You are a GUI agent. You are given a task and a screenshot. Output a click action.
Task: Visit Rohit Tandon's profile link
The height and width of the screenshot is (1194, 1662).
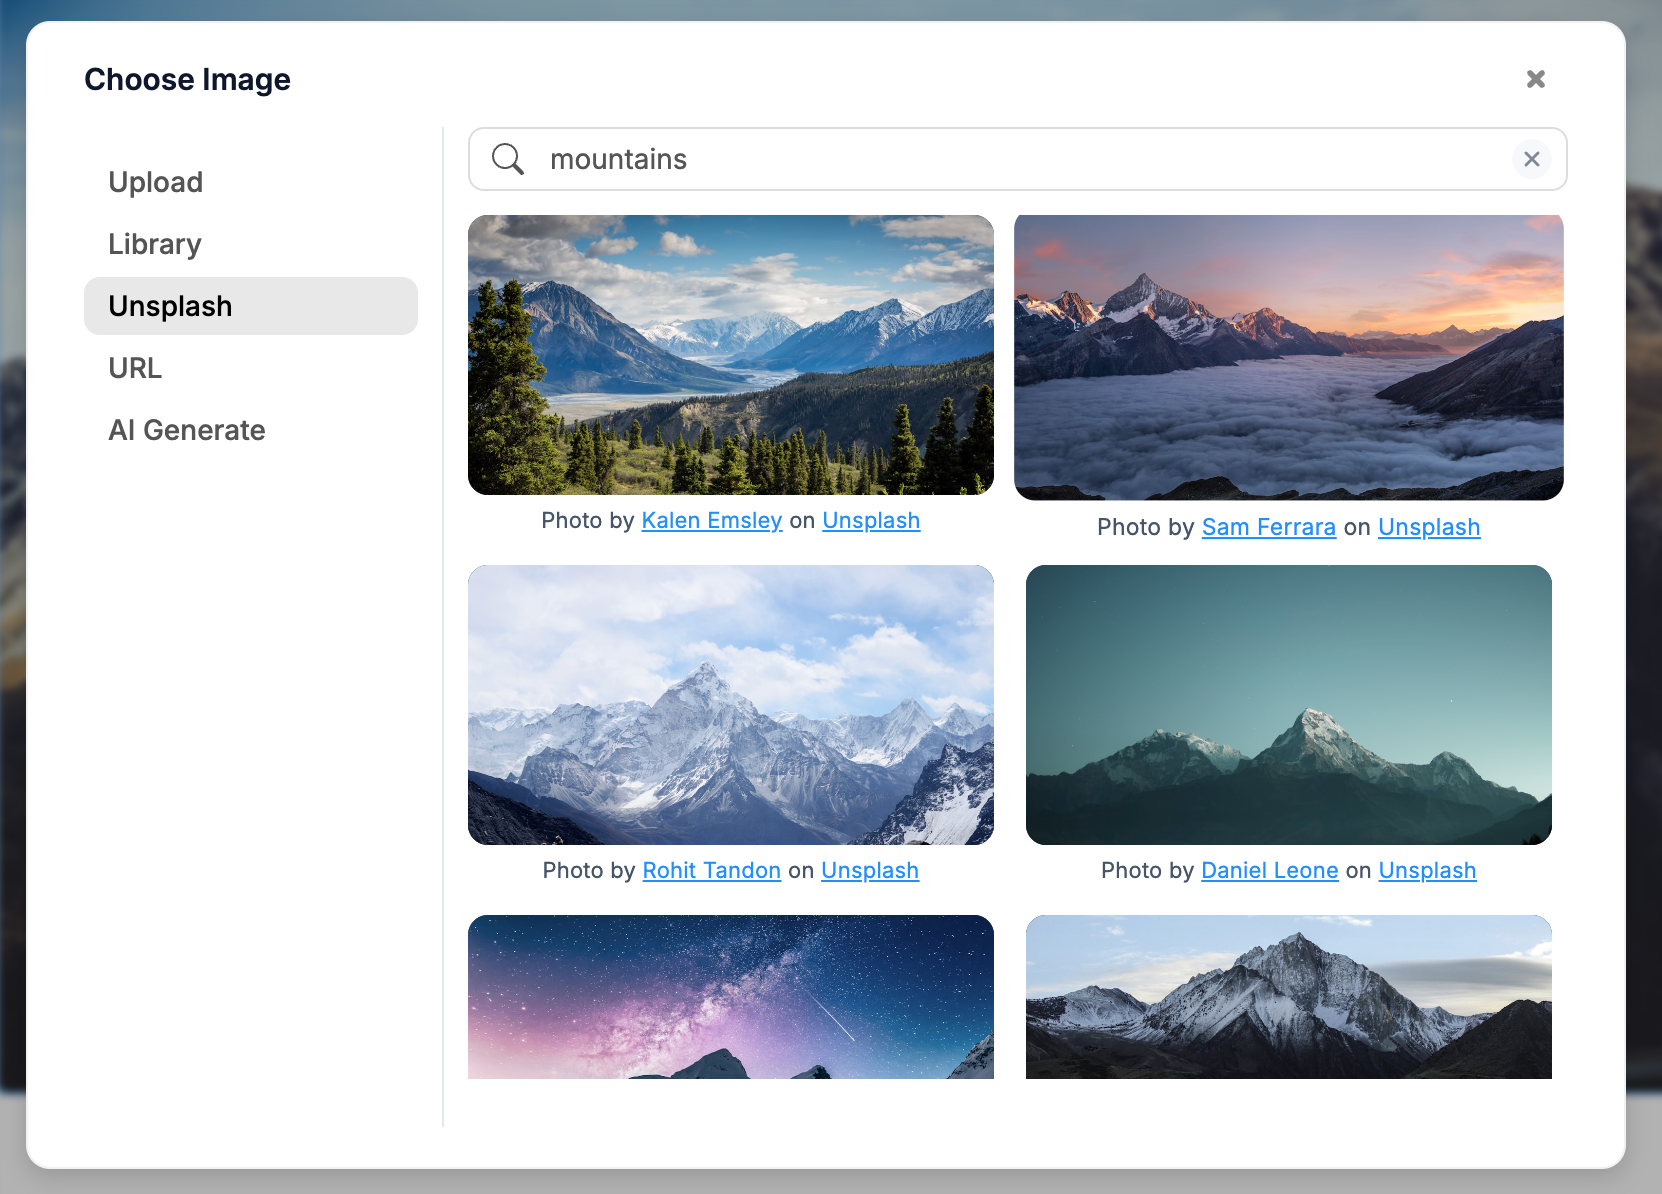(x=711, y=871)
